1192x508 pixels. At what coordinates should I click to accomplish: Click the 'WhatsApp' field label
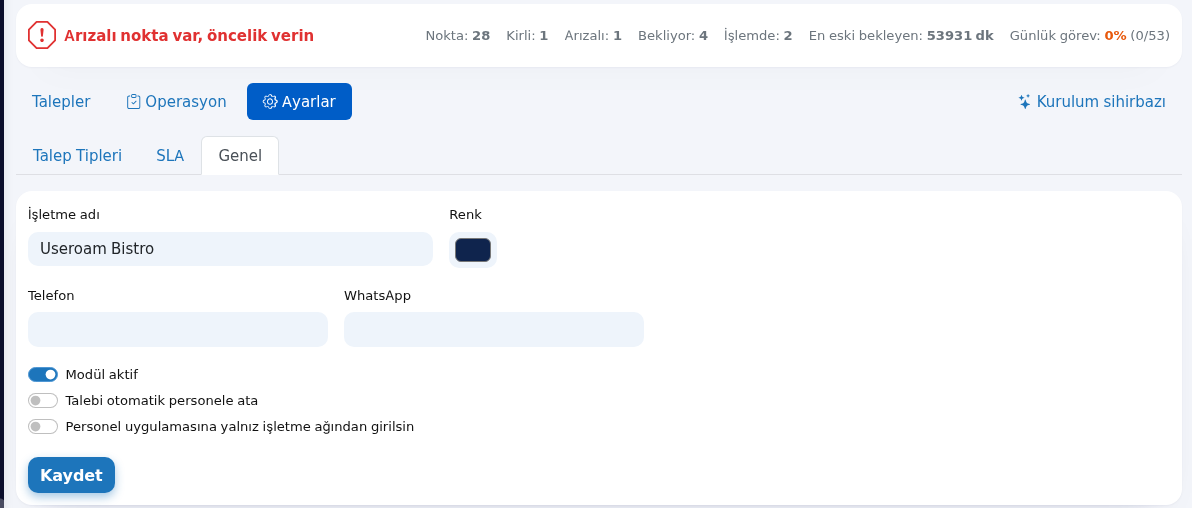point(377,295)
